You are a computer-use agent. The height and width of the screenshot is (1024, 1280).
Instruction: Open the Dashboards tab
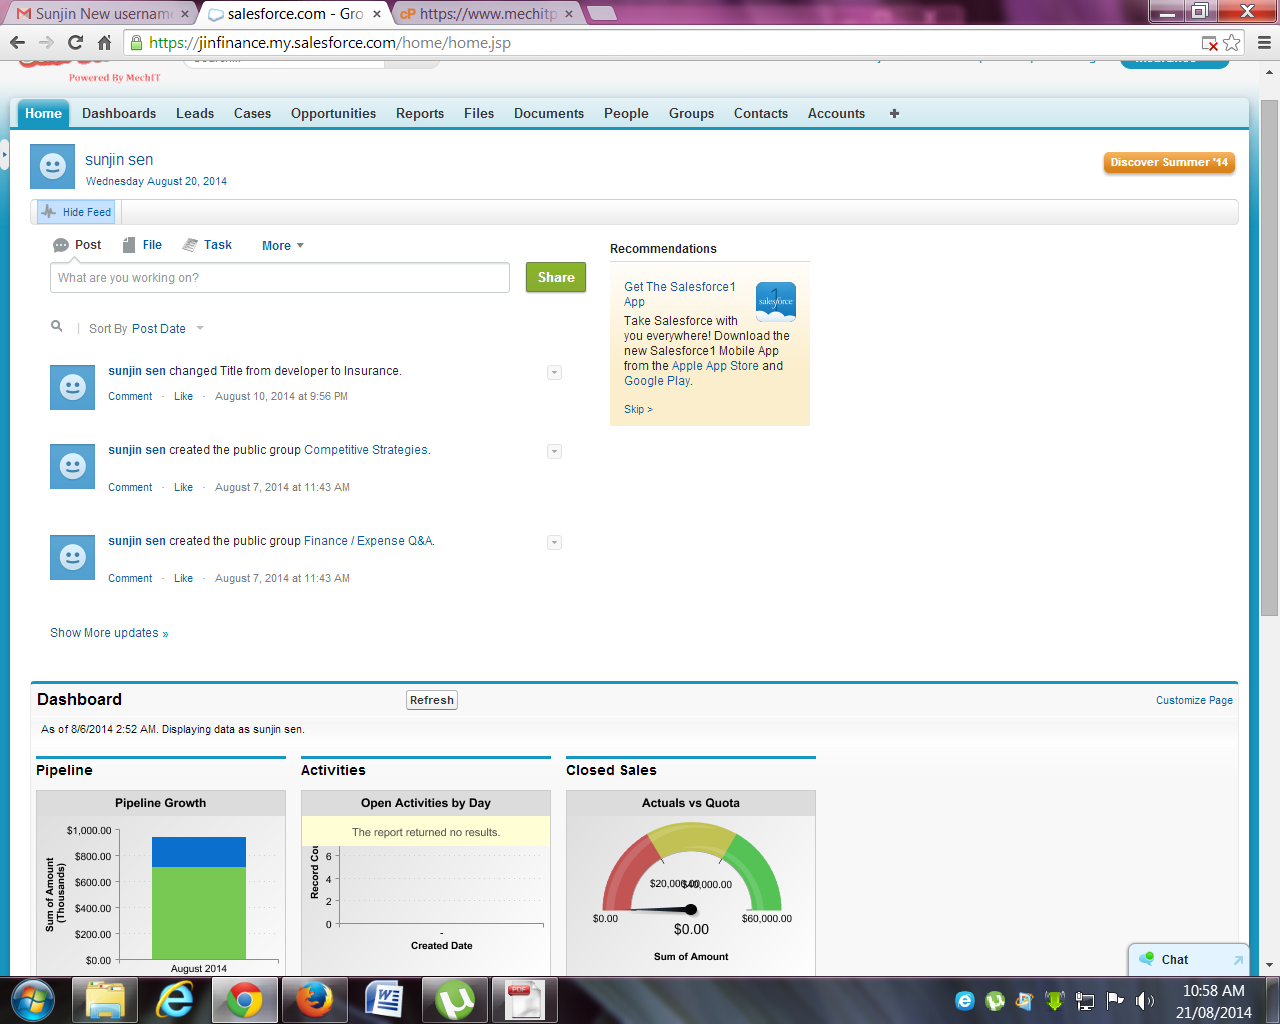(x=119, y=114)
